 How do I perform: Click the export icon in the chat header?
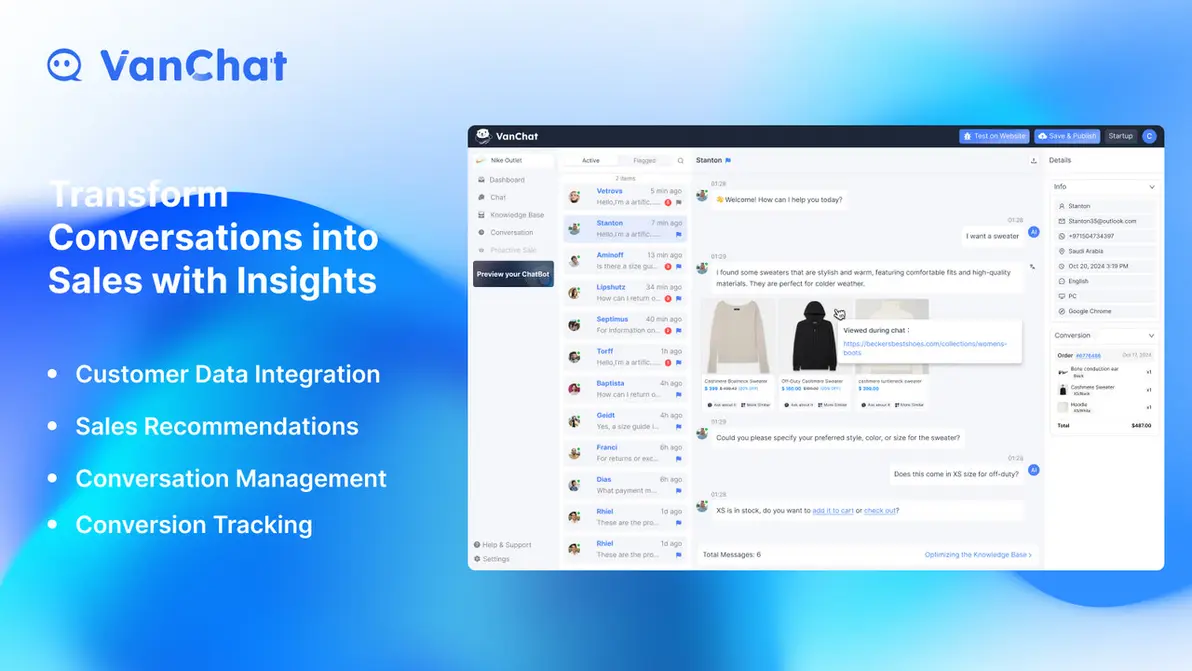[x=1034, y=160]
